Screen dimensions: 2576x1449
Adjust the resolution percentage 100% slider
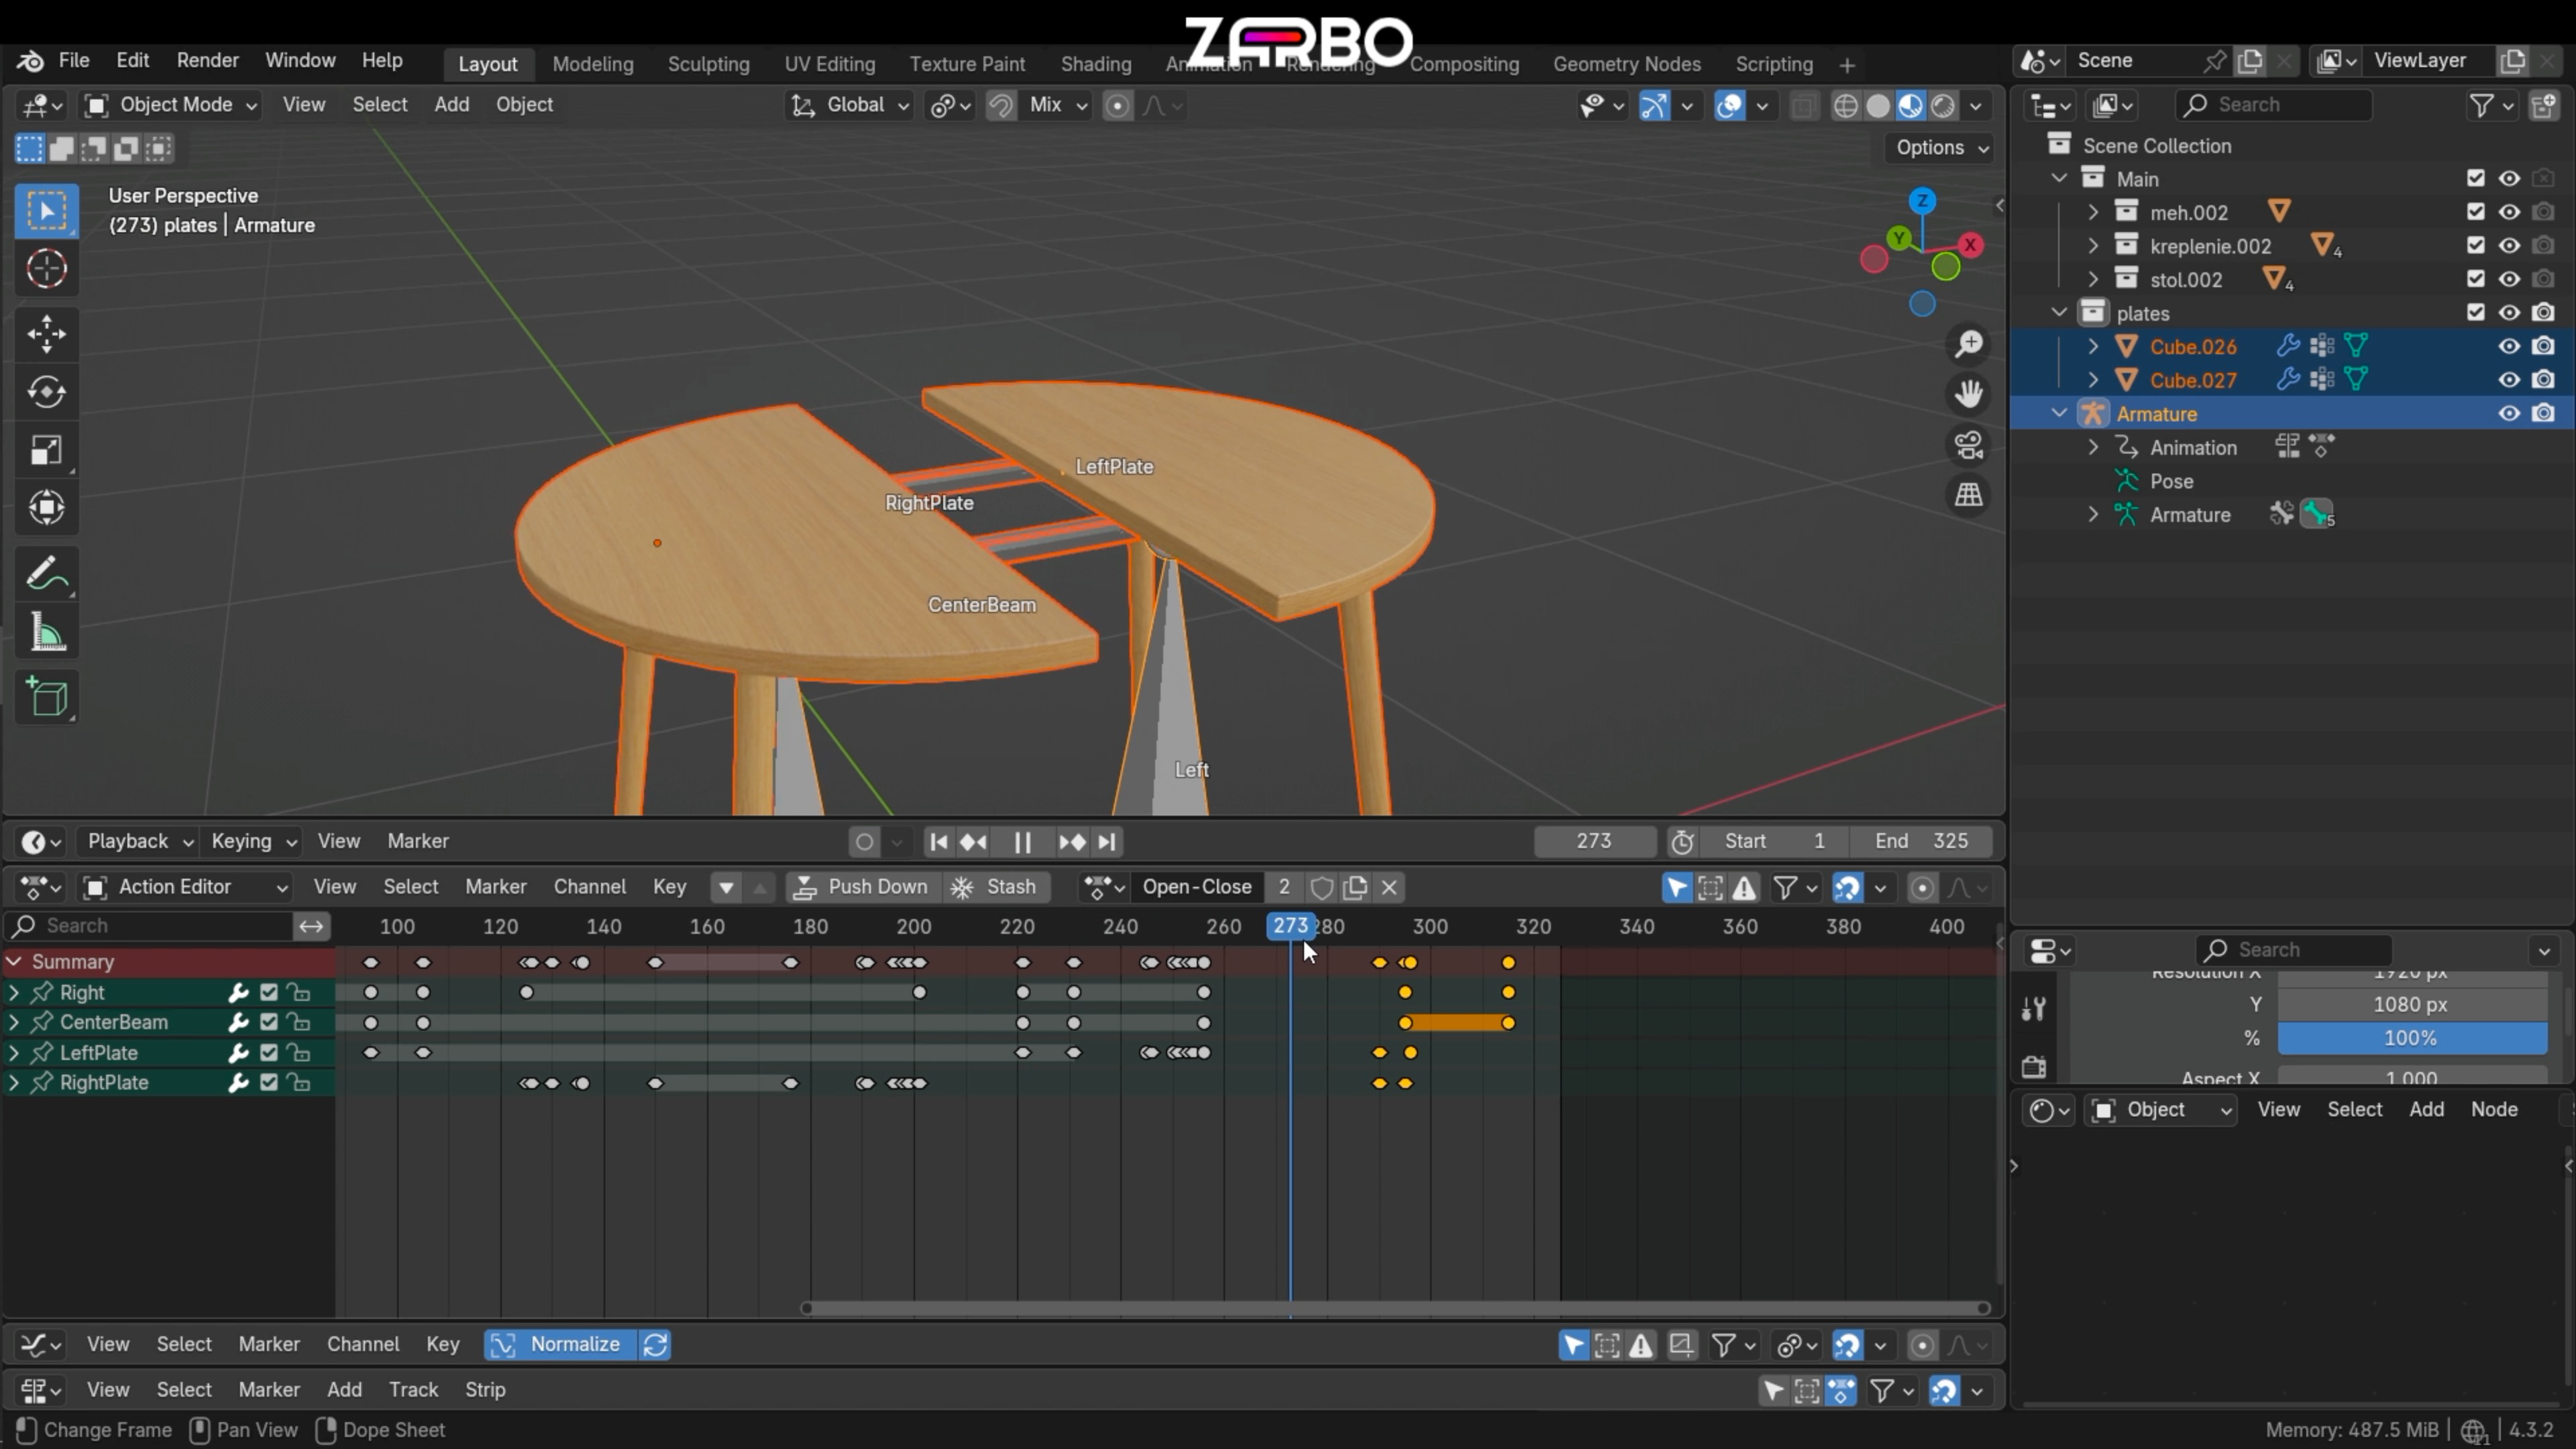pos(2411,1038)
